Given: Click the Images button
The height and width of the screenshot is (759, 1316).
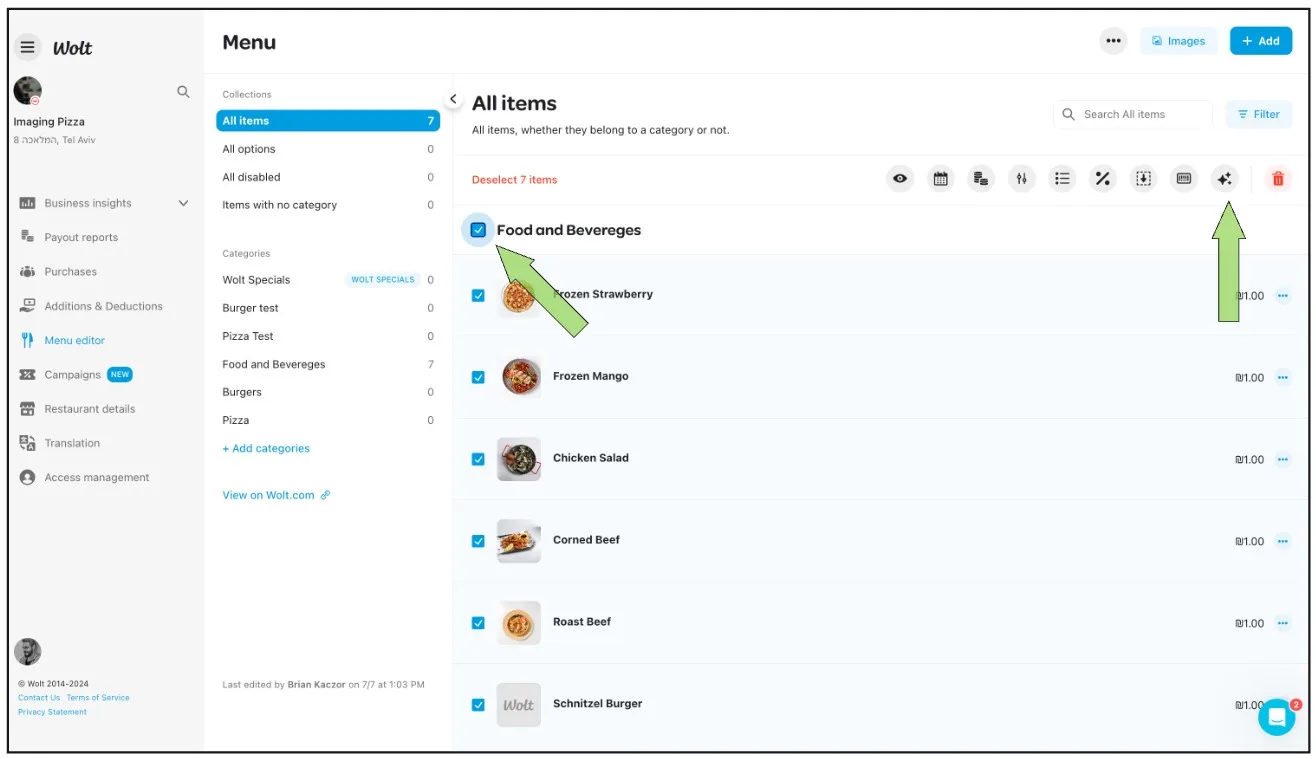Looking at the screenshot, I should 1178,41.
